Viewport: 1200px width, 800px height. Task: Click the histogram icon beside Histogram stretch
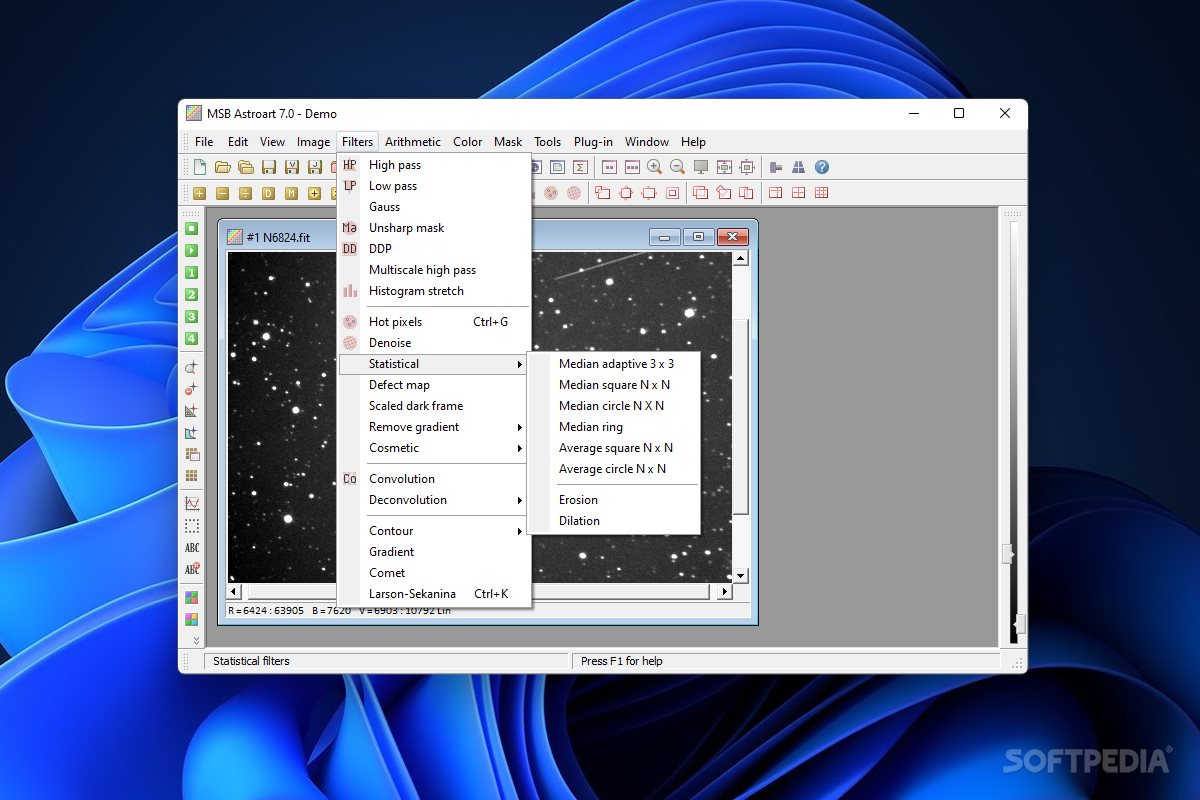tap(350, 291)
